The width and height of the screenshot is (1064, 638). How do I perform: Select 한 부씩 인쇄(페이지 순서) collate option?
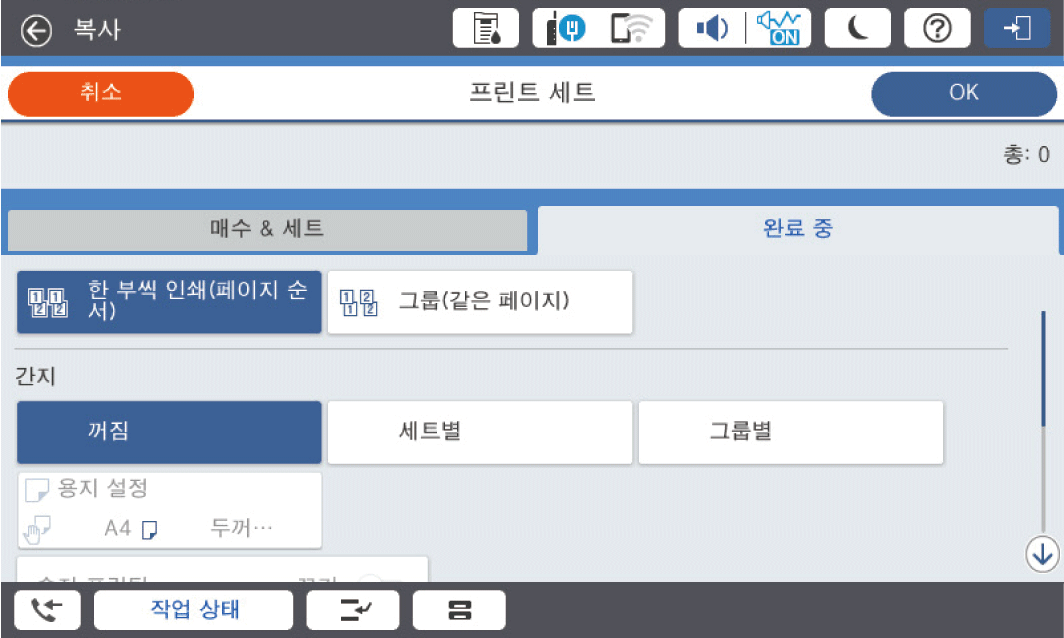169,302
